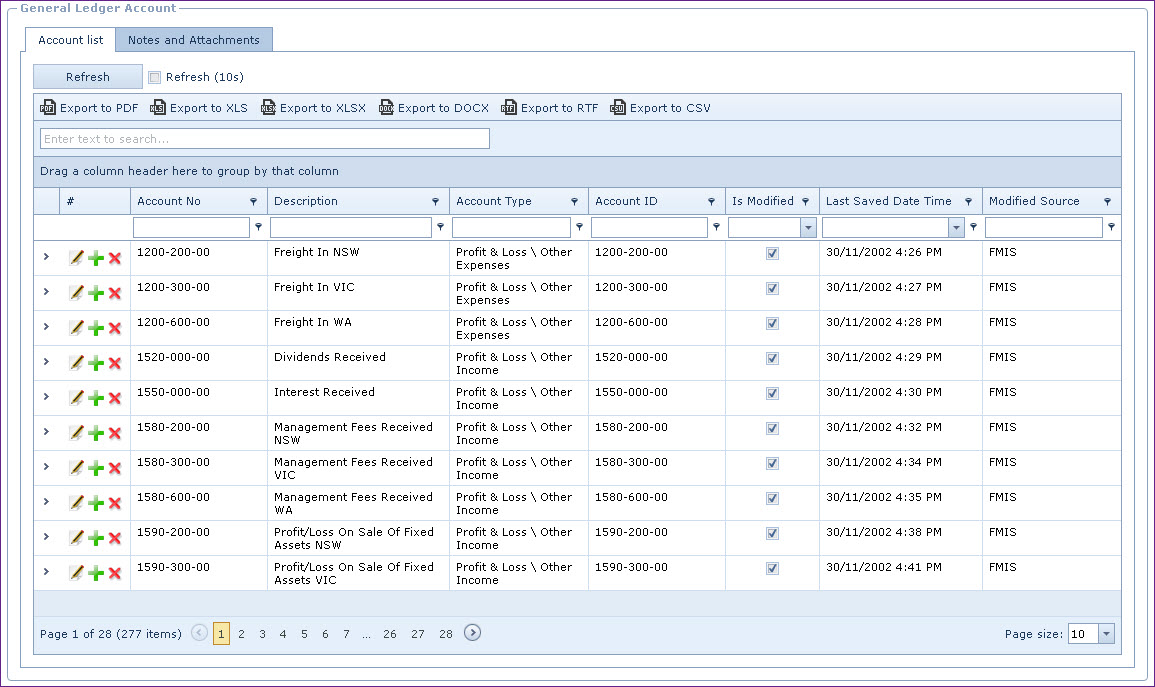Delete the Freight In NSW account

pos(115,258)
